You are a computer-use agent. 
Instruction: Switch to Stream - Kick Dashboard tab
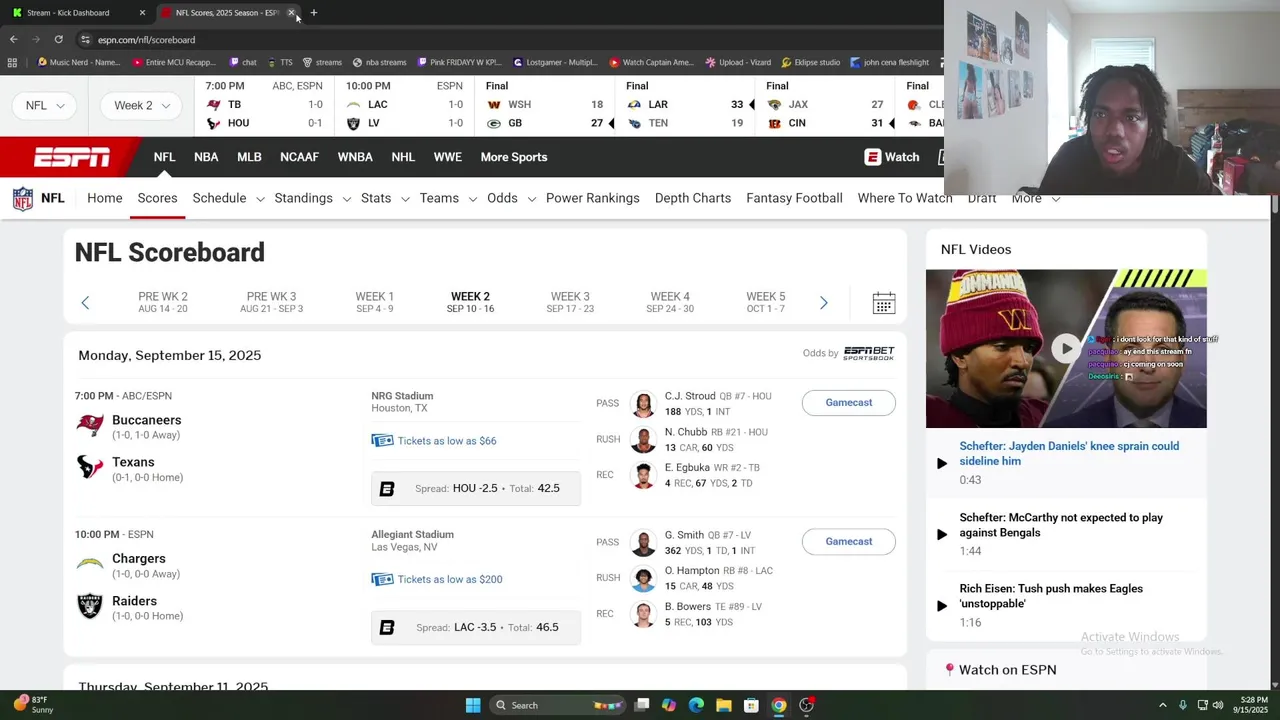click(77, 13)
